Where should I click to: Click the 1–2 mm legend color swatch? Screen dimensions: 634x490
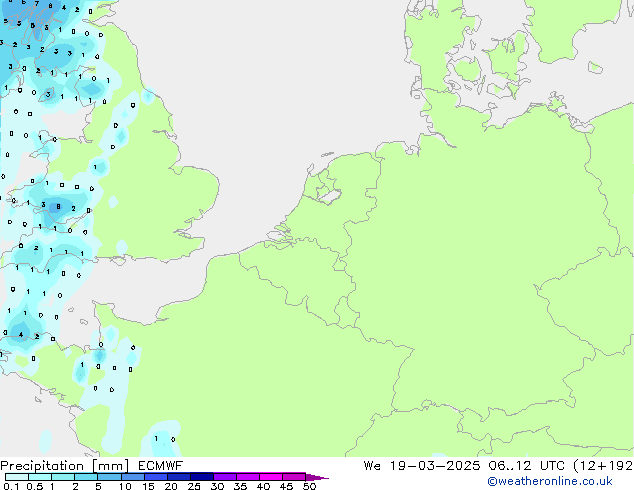[63, 477]
